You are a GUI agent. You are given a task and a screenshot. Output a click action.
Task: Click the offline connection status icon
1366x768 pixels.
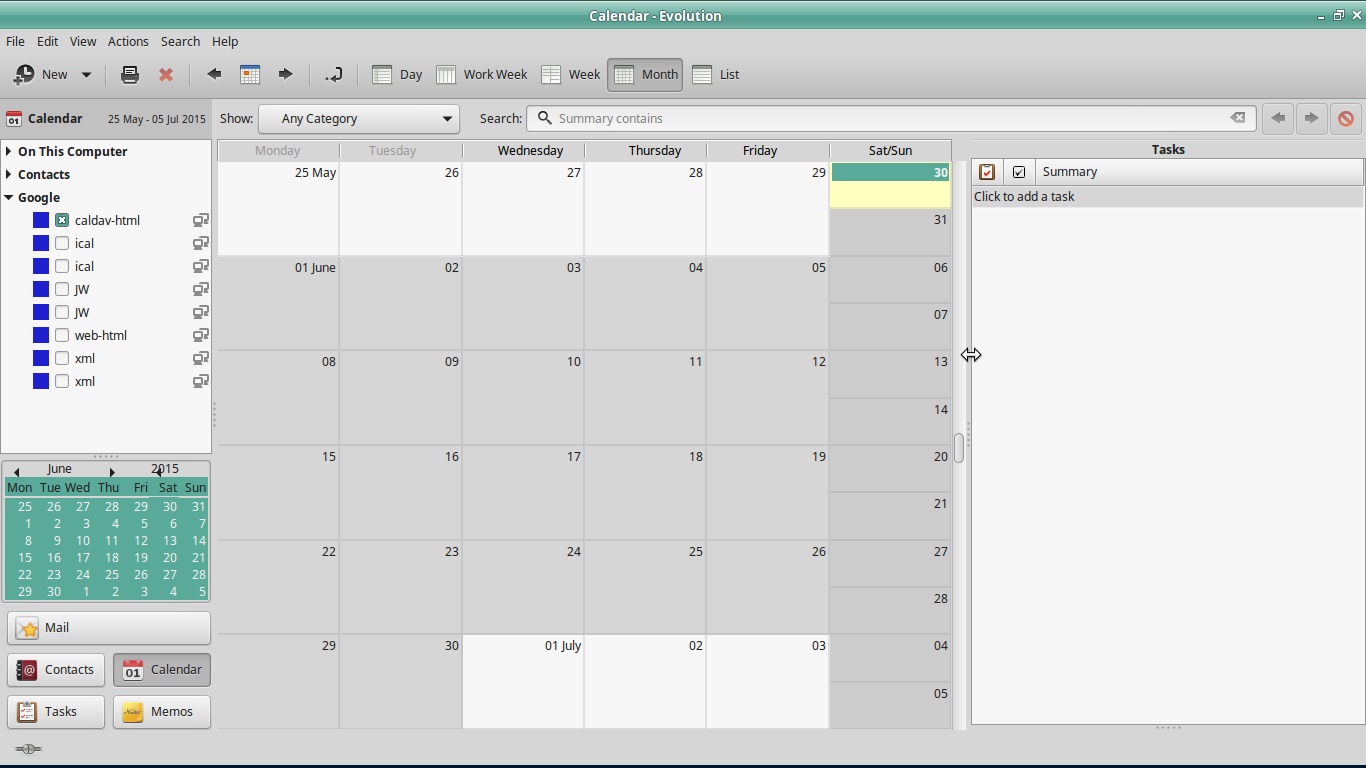28,749
